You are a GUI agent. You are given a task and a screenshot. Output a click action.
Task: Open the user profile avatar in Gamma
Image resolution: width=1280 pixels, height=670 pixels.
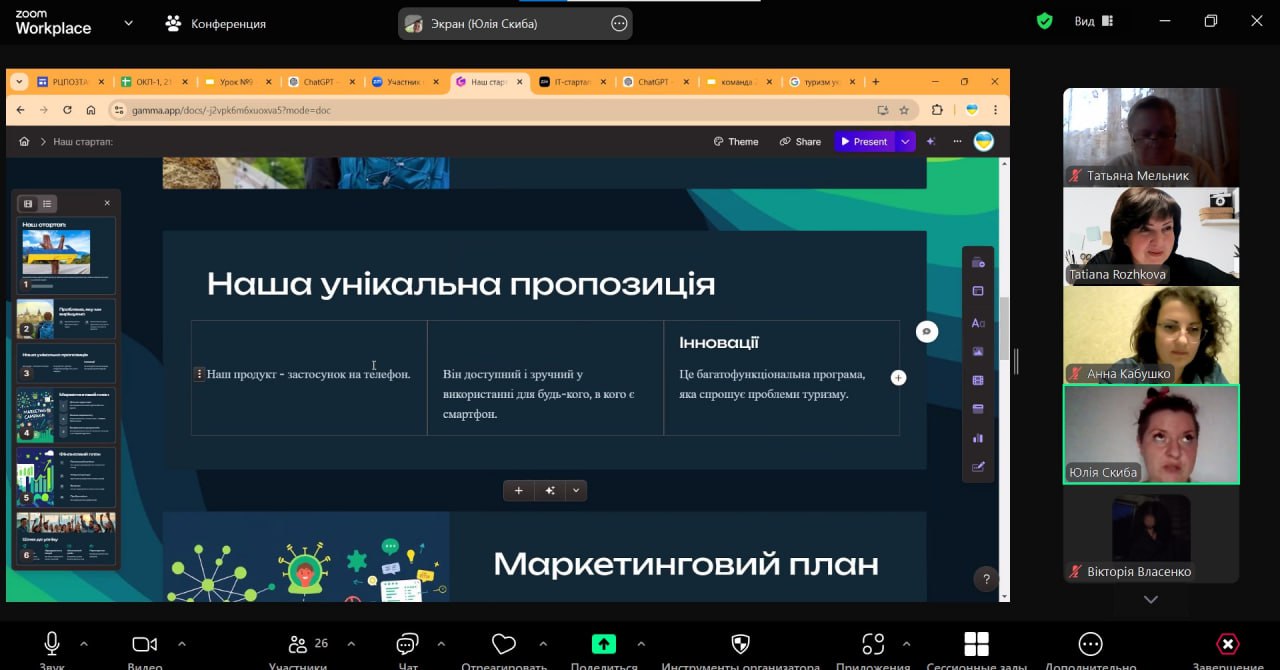(983, 142)
